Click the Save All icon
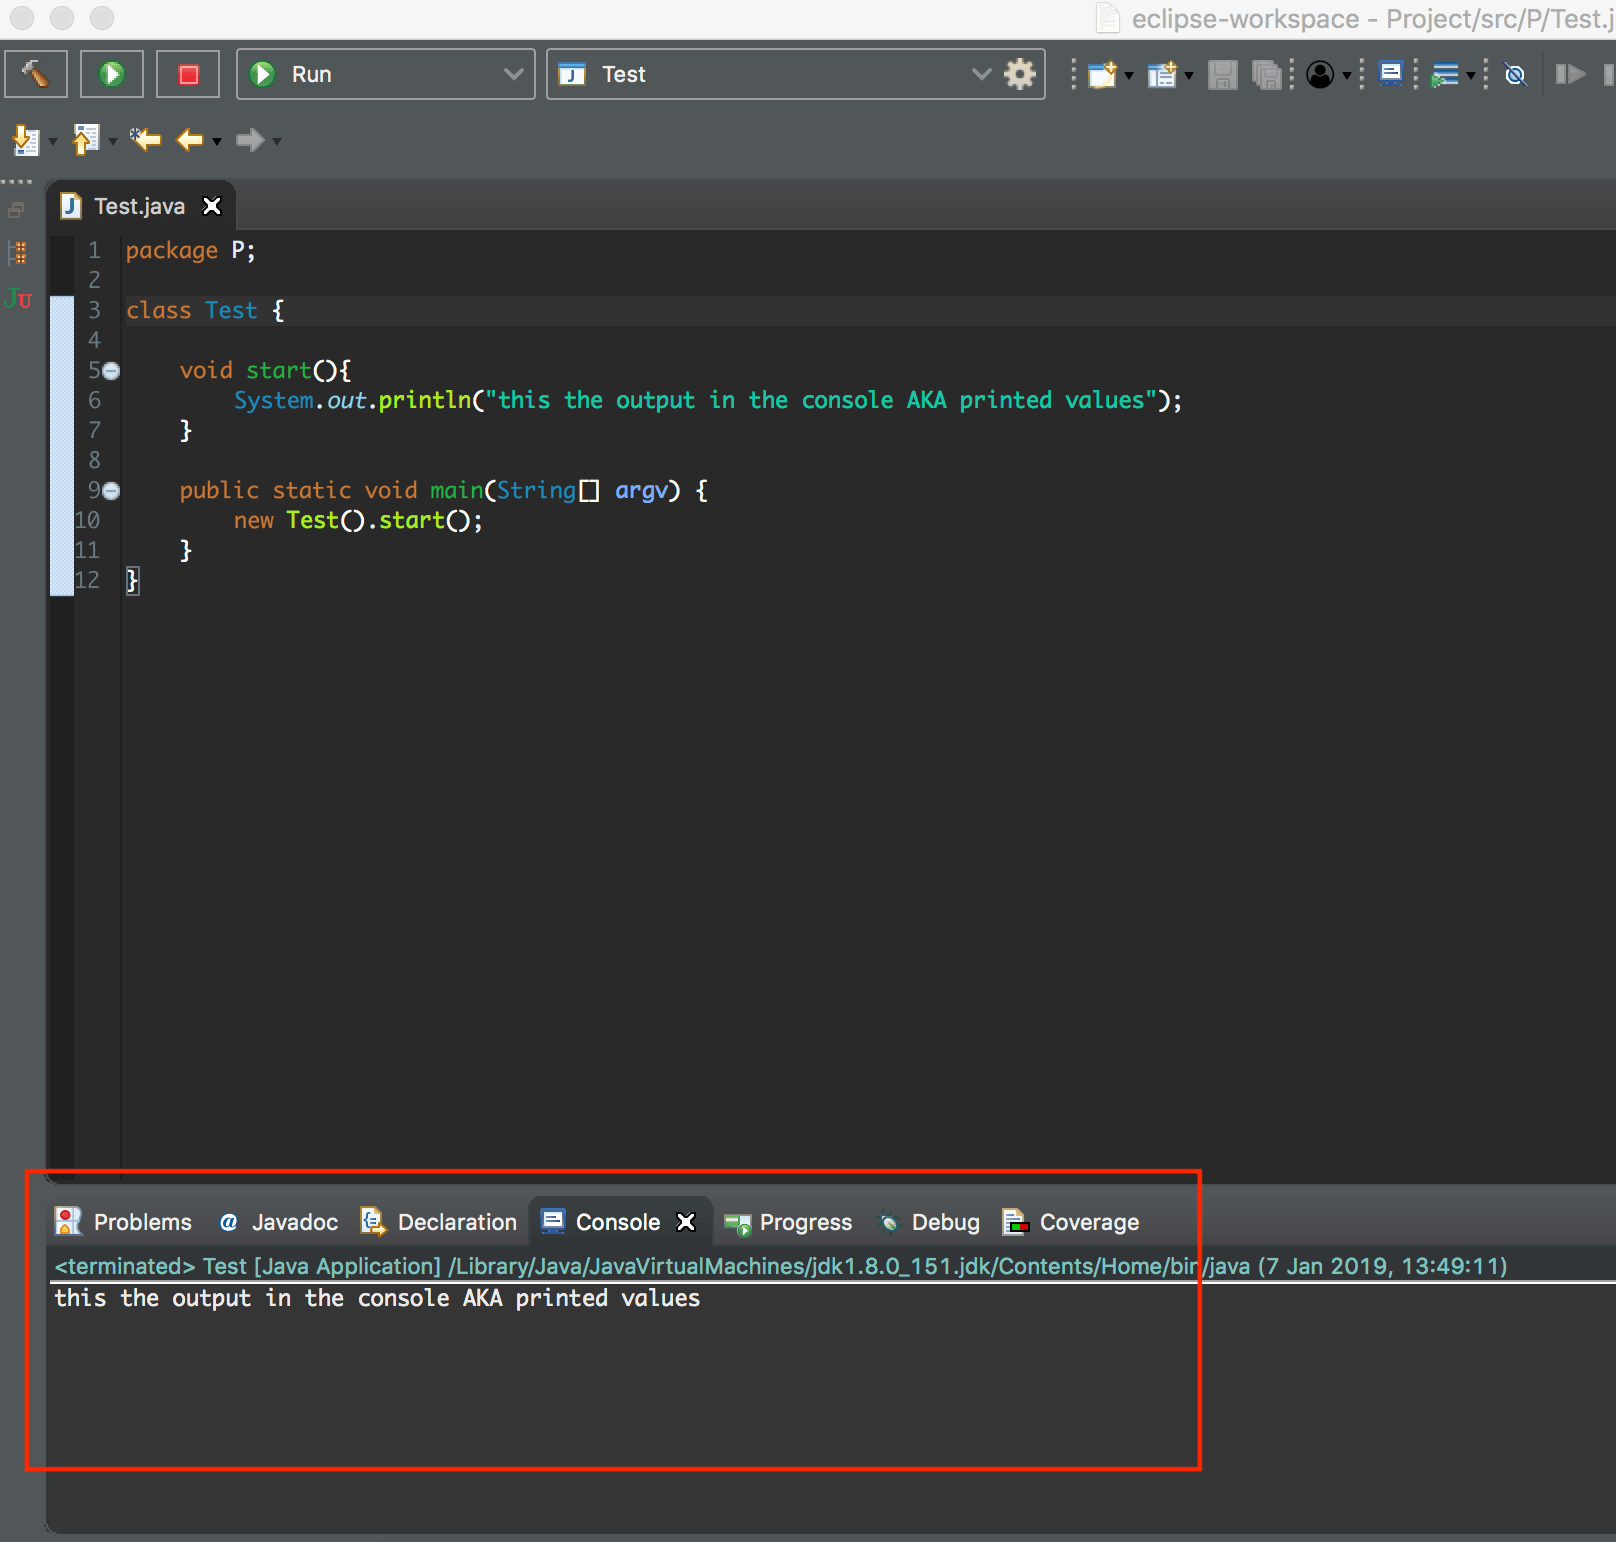 click(1265, 74)
